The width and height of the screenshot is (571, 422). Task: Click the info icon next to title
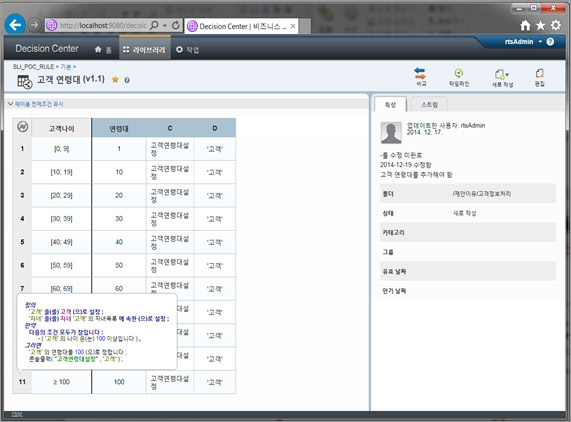click(x=127, y=80)
